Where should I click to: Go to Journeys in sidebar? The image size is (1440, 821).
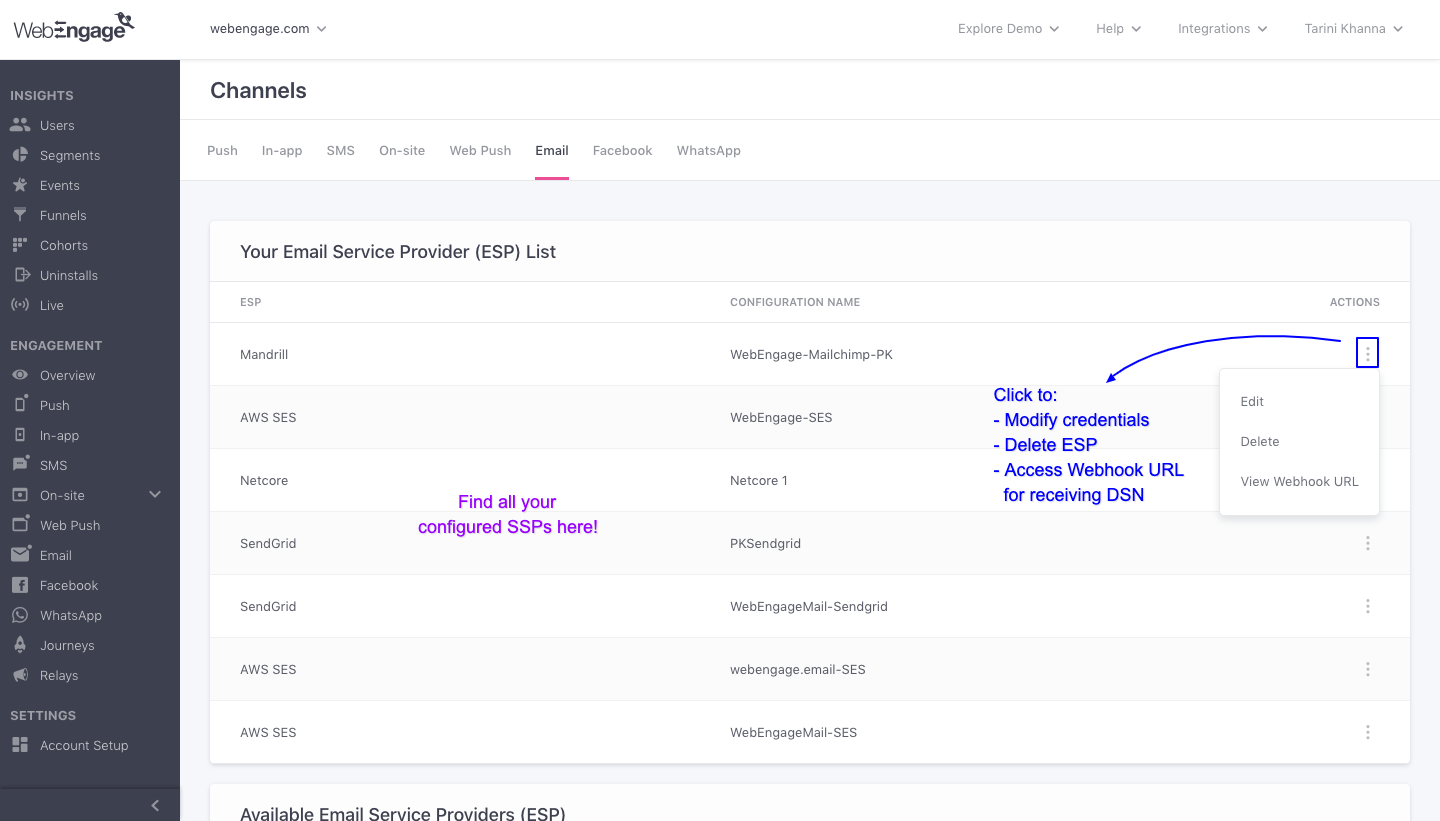point(67,645)
